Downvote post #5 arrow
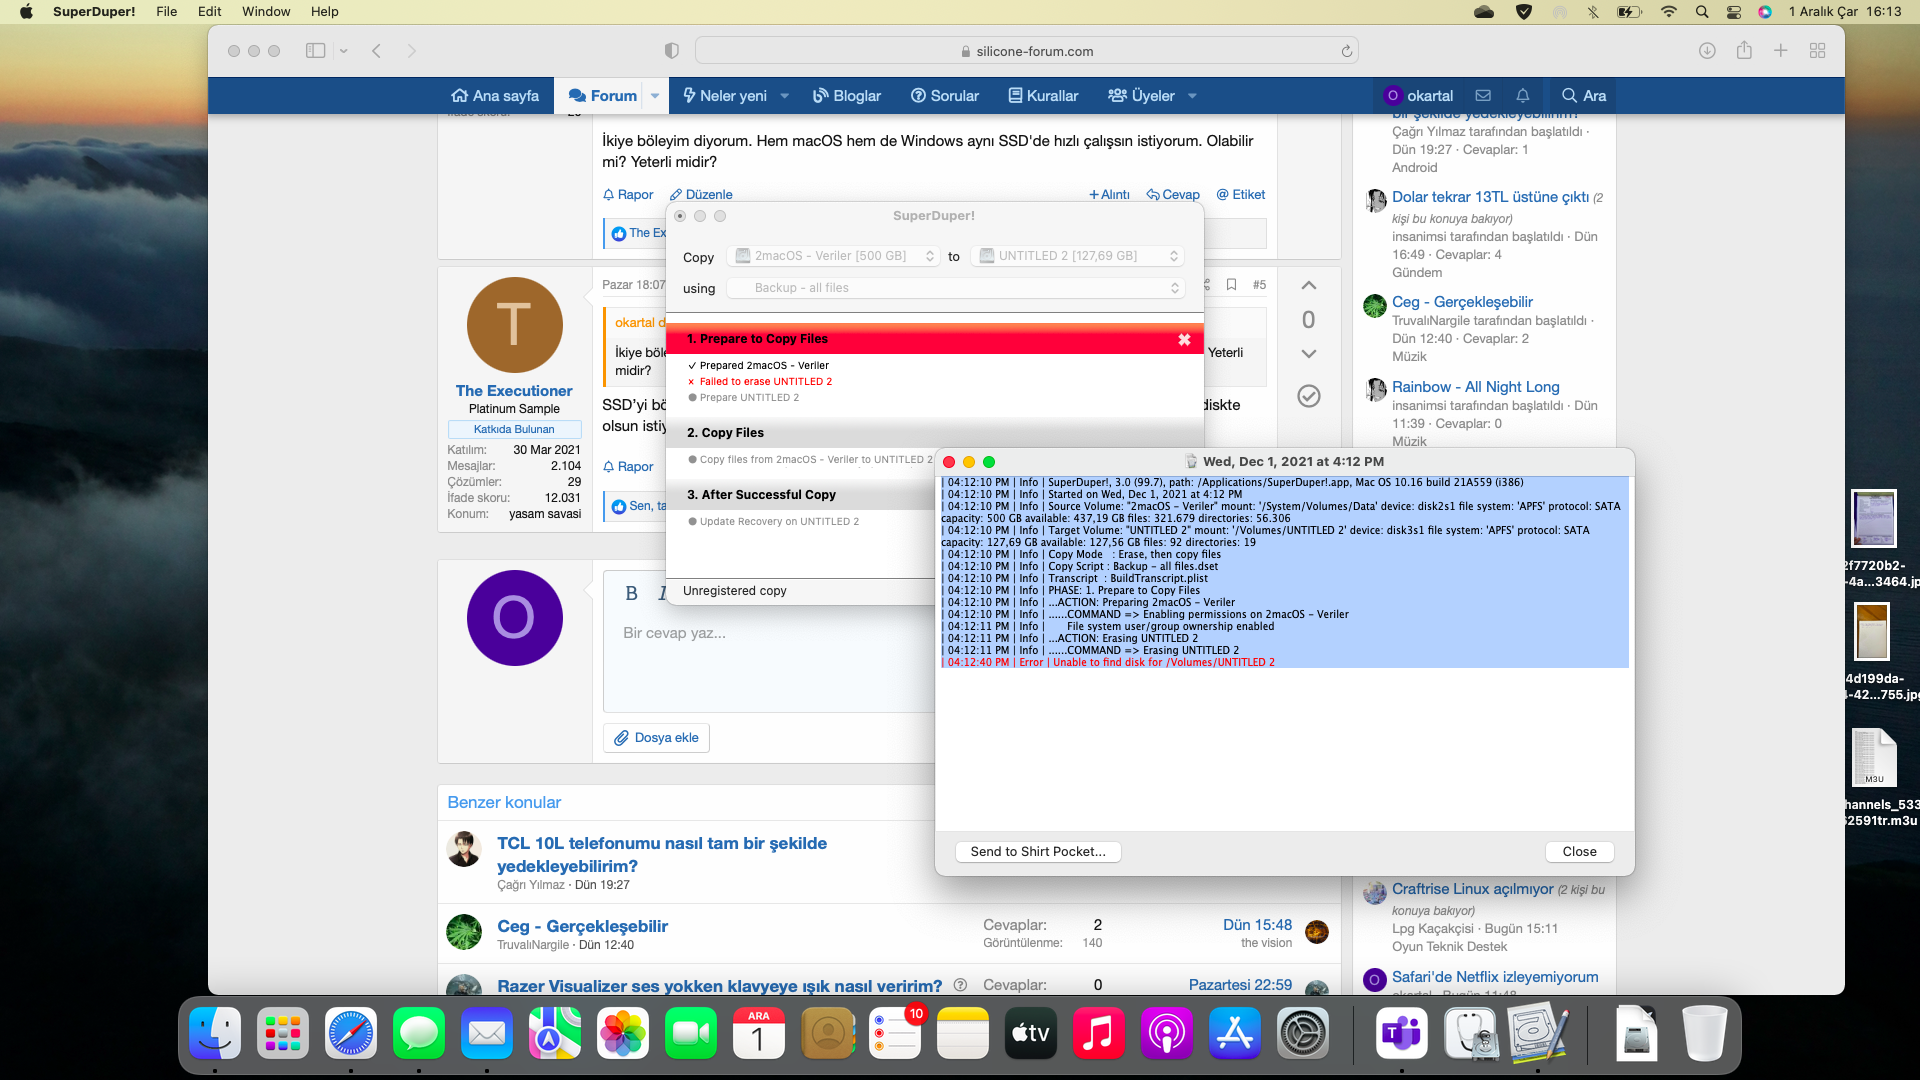 coord(1308,354)
